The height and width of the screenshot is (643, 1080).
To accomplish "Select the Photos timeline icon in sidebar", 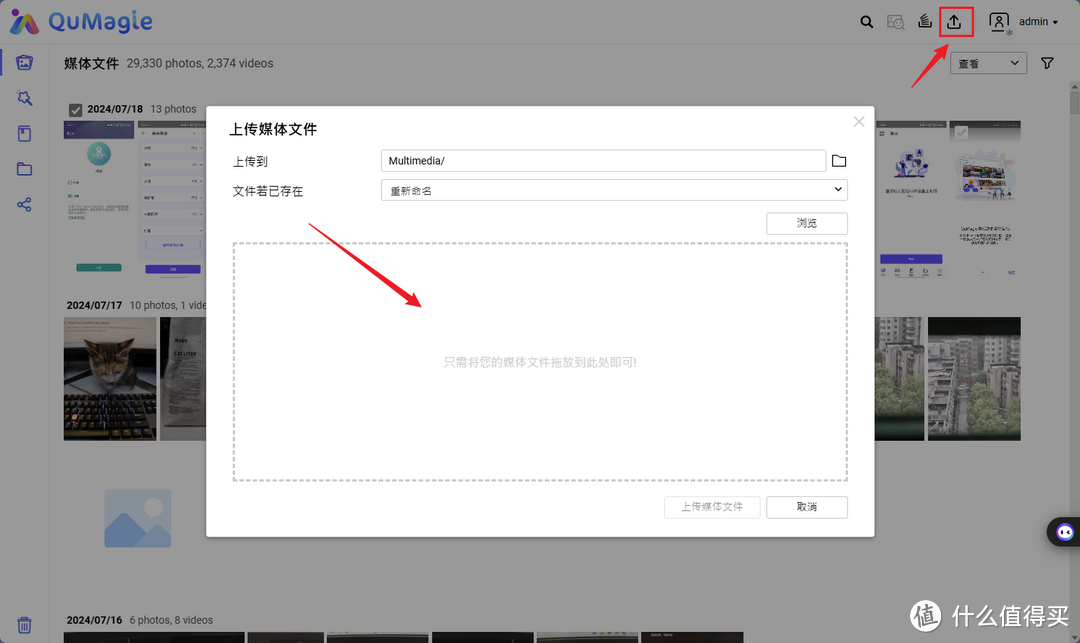I will (24, 62).
